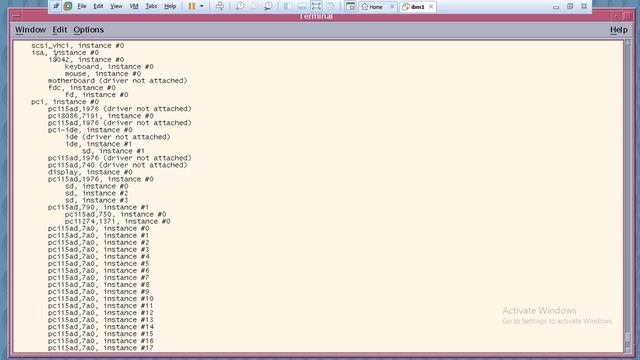This screenshot has width=640, height=360.
Task: Open Terminal Options menu
Action: point(89,30)
